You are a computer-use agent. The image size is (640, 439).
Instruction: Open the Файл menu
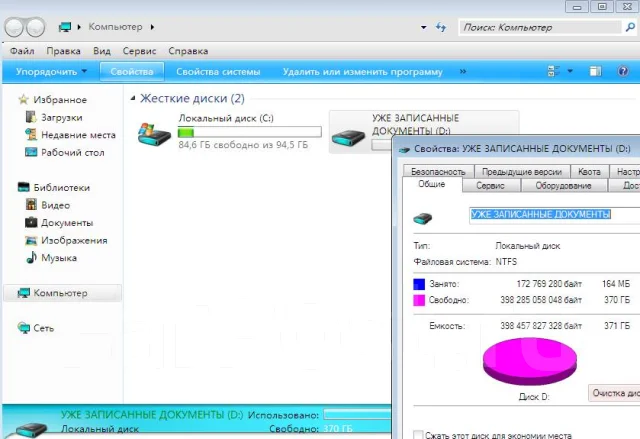(22, 51)
